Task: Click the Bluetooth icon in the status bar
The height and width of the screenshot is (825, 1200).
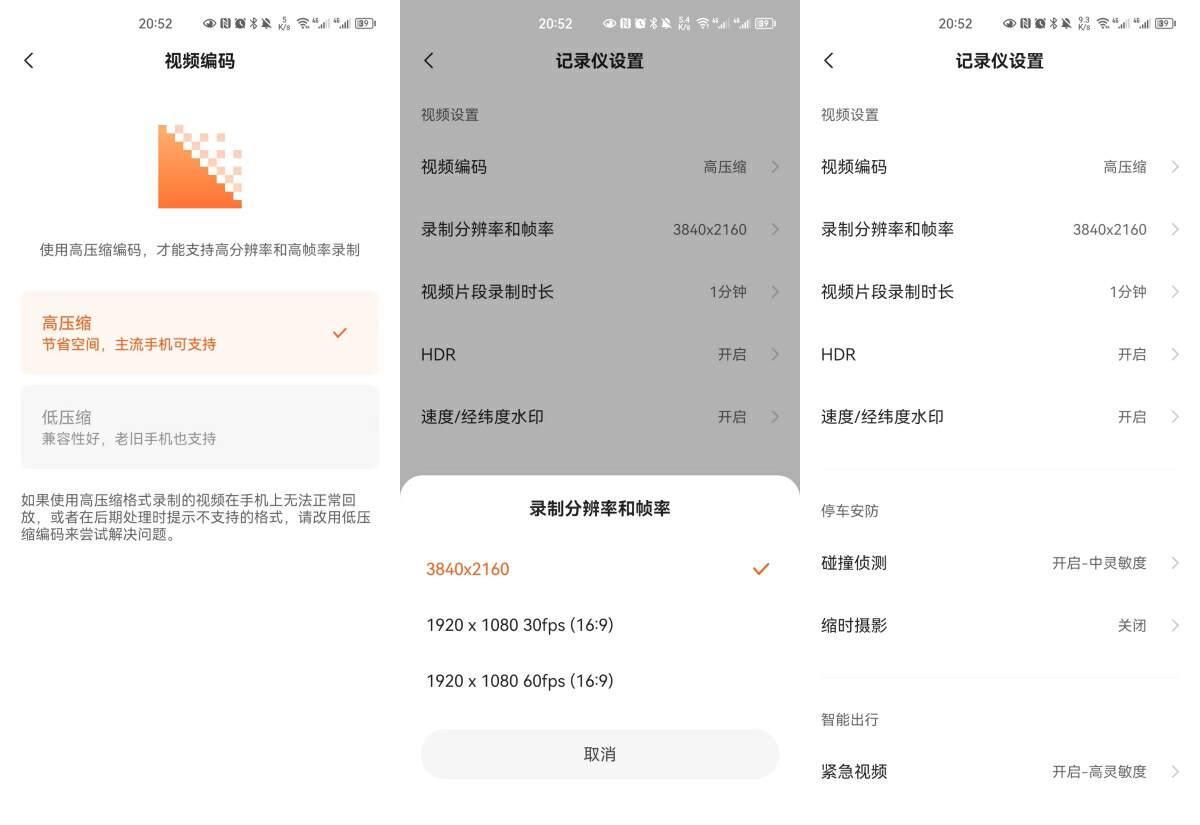Action: [x=253, y=23]
